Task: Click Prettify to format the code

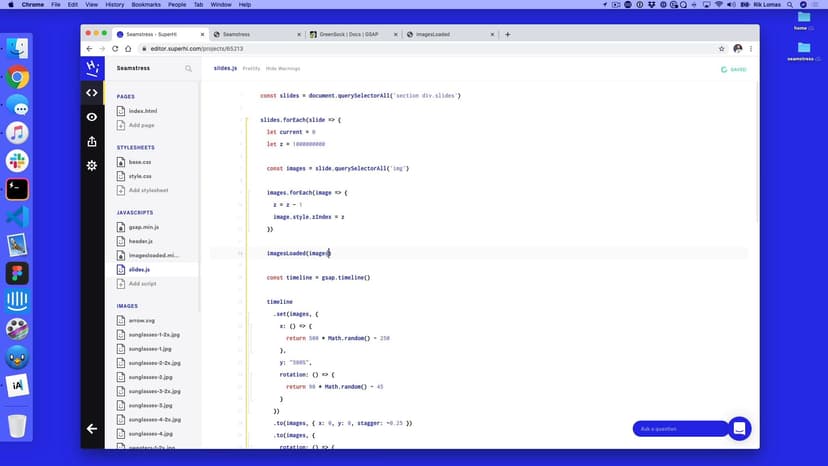Action: (x=252, y=69)
